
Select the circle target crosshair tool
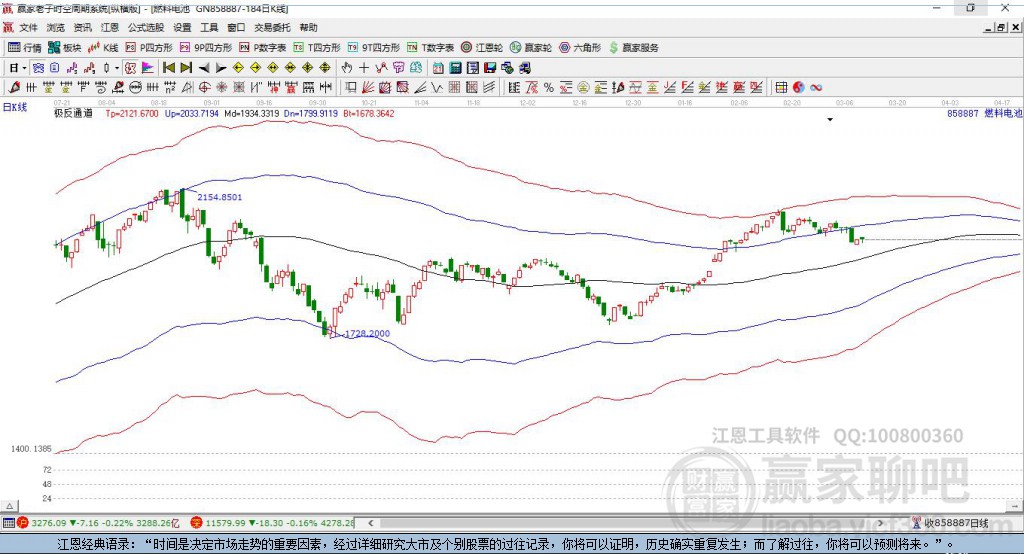click(x=204, y=88)
